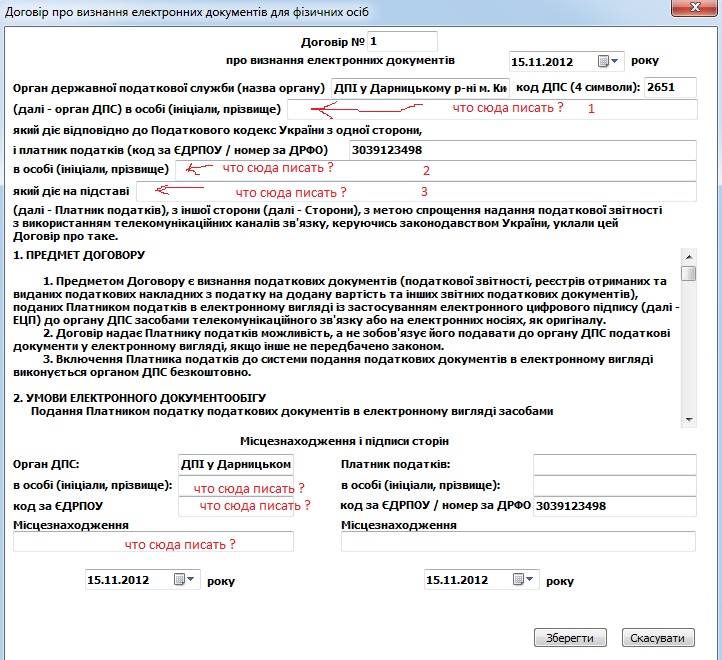Image resolution: width=722 pixels, height=660 pixels.
Task: Click the calendar icon in the top date field
Action: click(x=604, y=61)
